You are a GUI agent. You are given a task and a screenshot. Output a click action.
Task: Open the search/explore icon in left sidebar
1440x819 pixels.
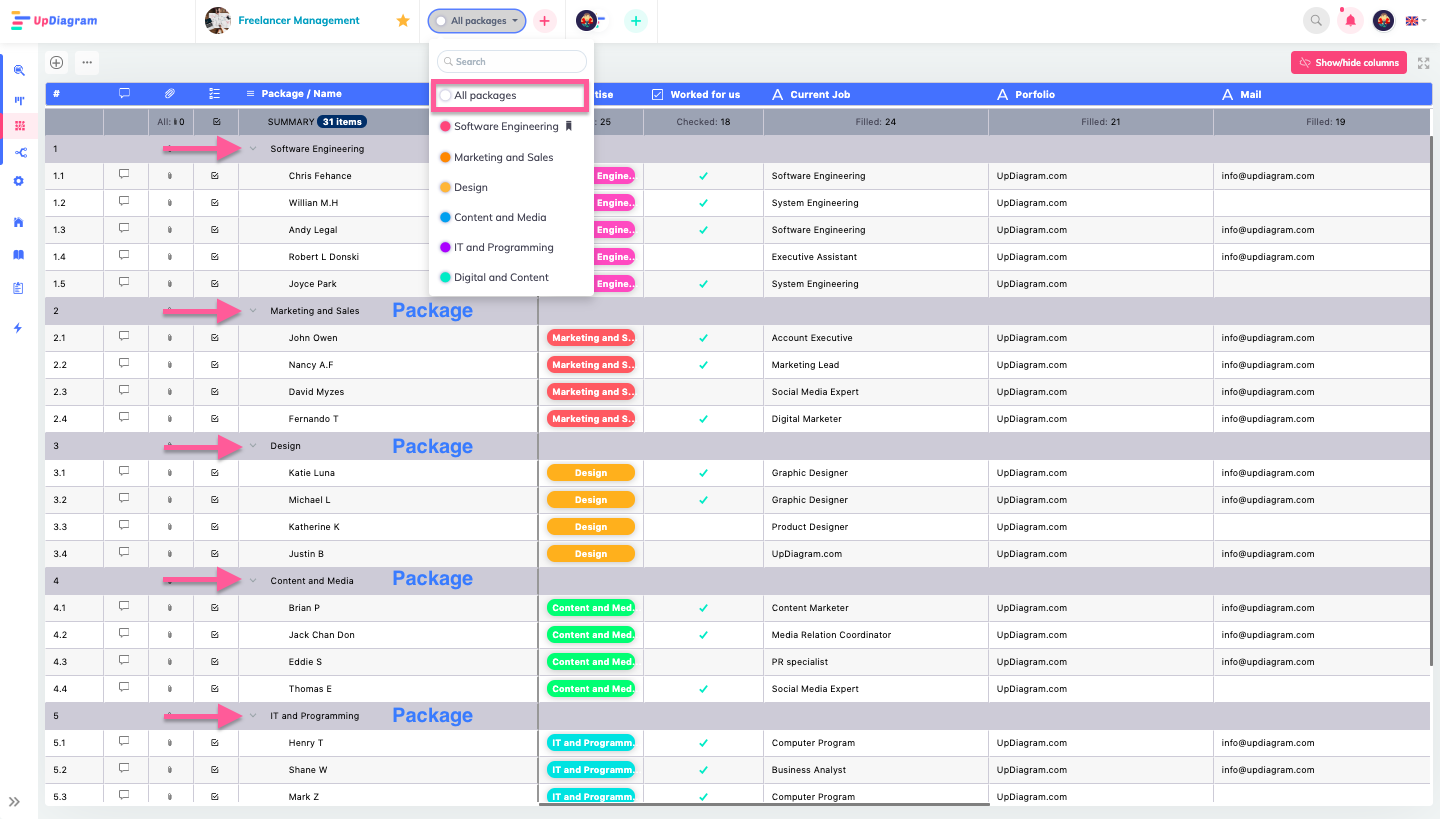click(19, 70)
